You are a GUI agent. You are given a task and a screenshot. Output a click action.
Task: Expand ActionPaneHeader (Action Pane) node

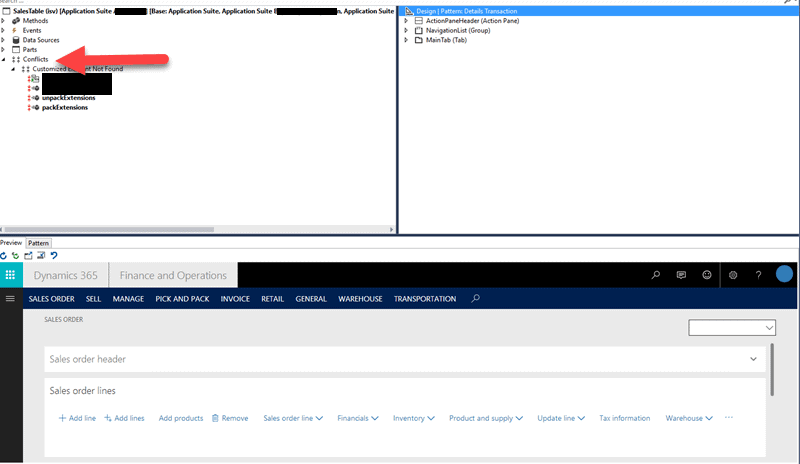[x=407, y=20]
